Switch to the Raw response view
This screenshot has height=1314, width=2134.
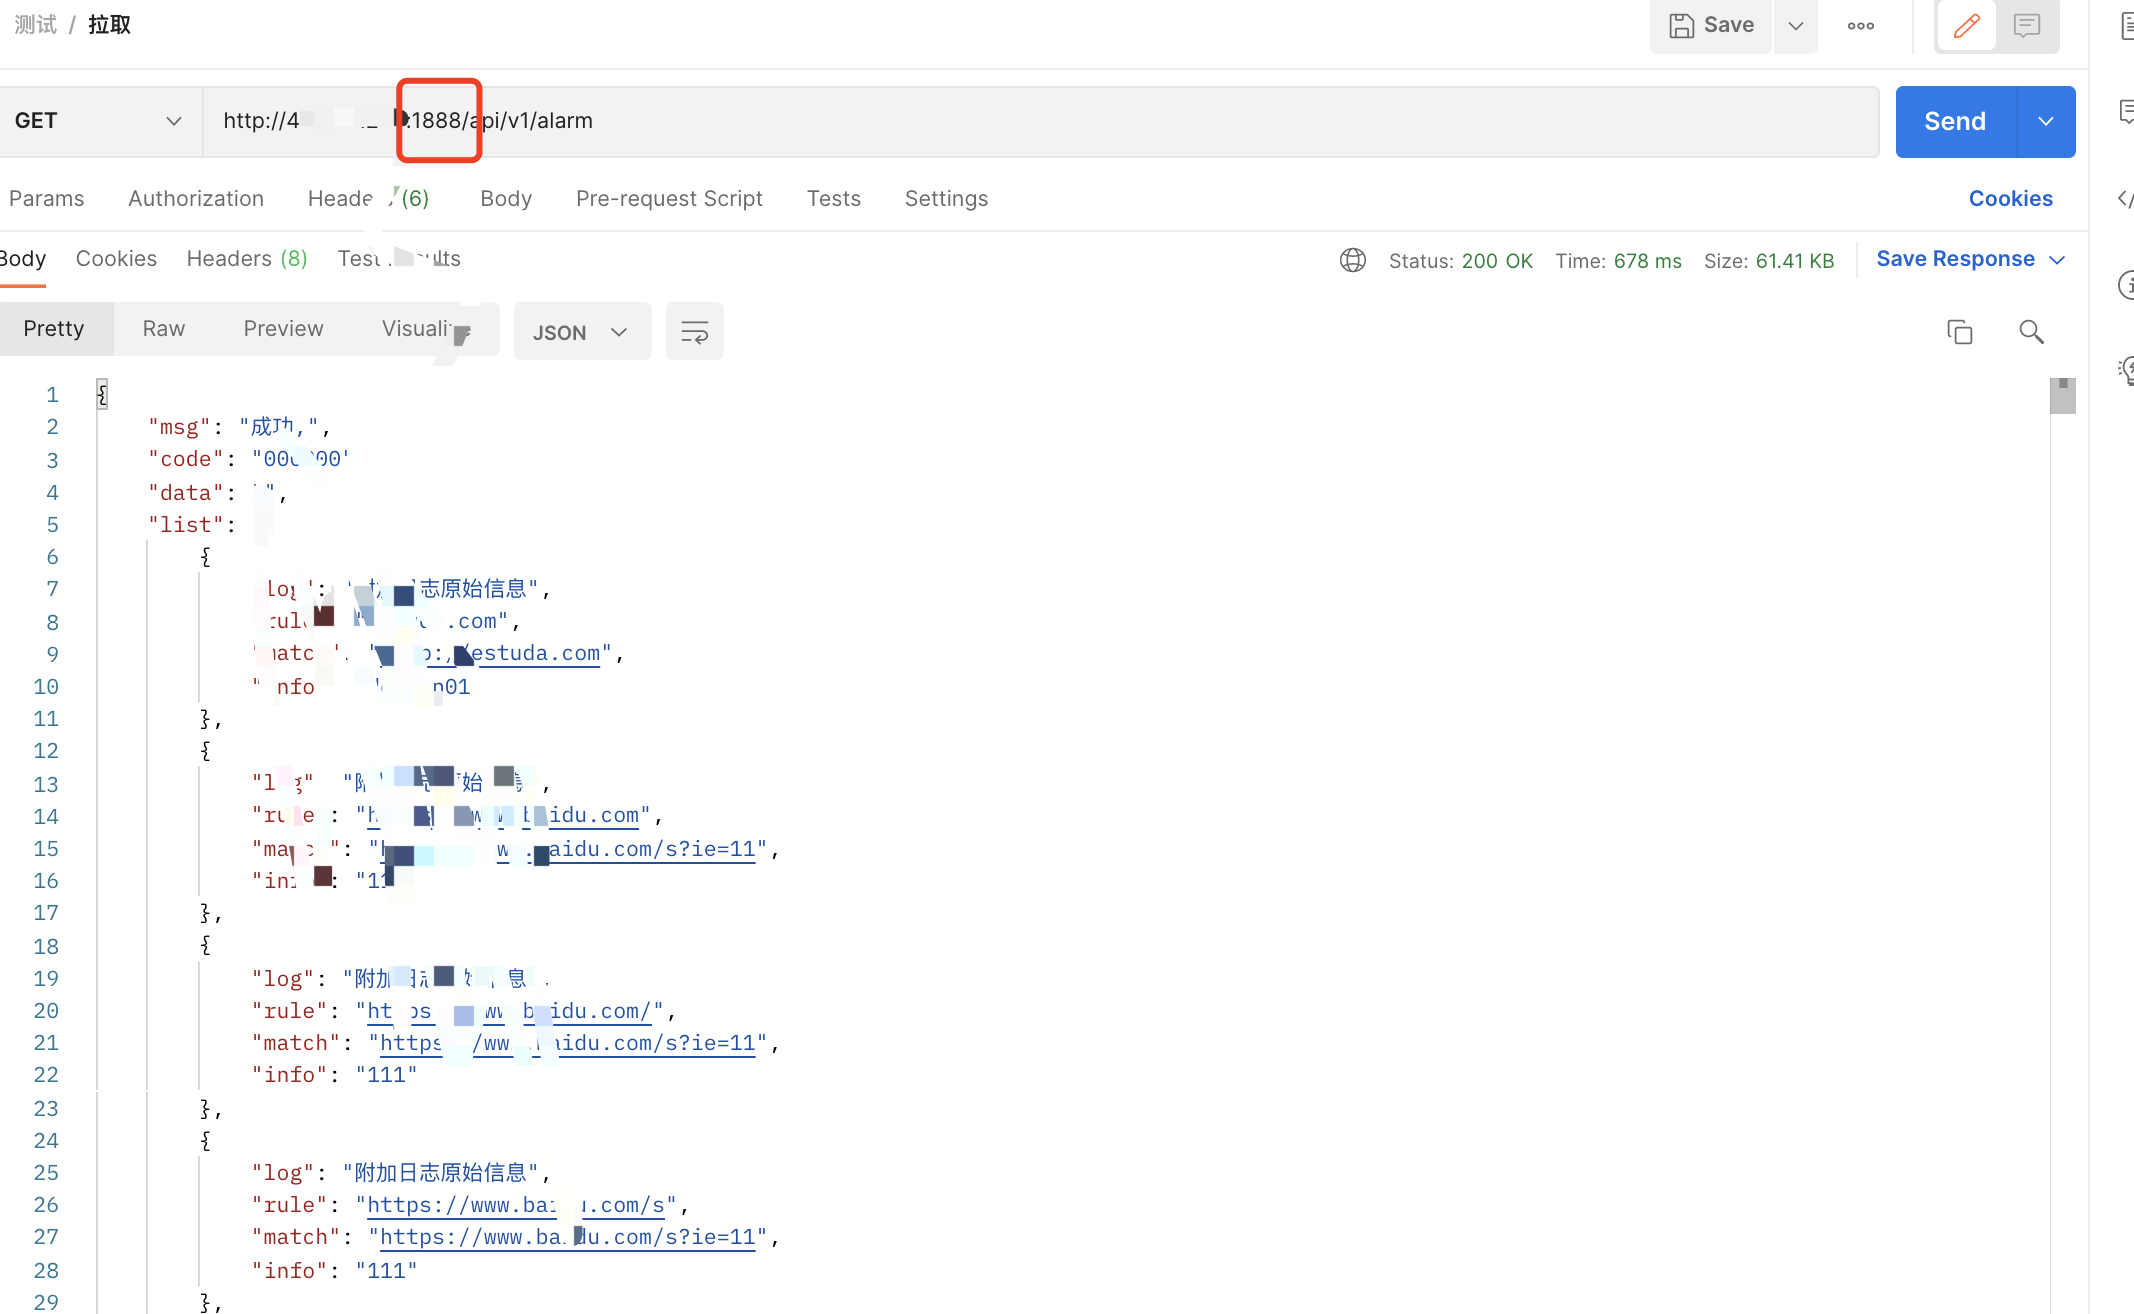point(163,328)
